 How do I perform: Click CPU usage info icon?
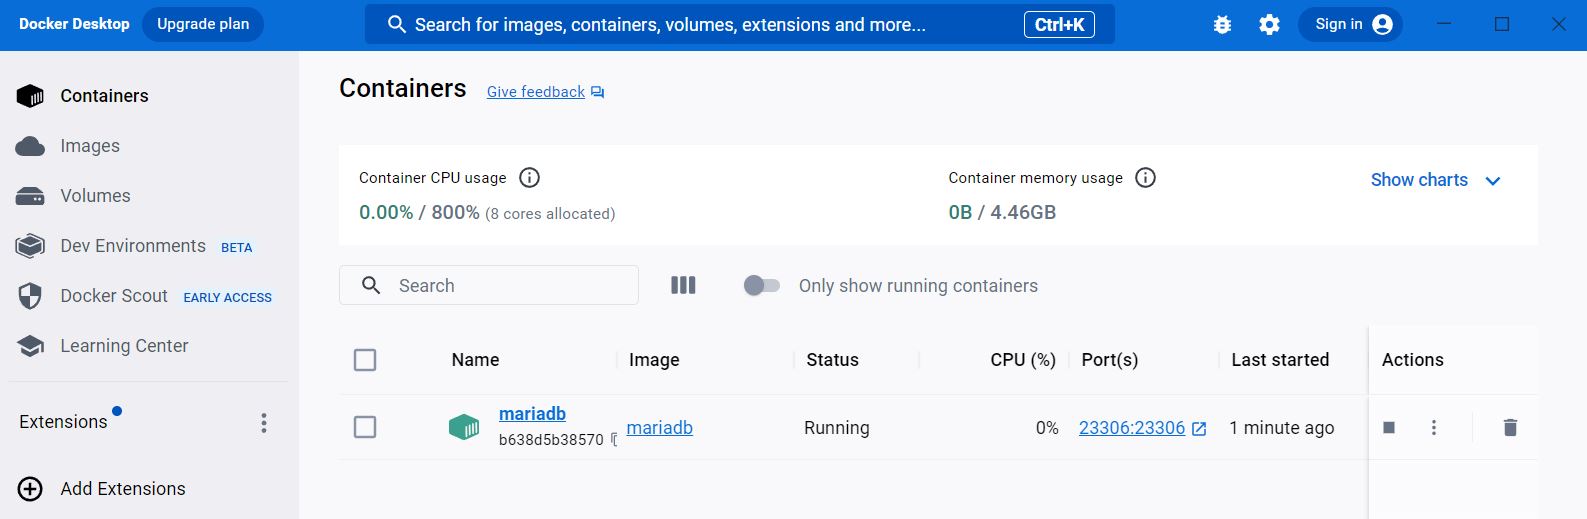[530, 178]
